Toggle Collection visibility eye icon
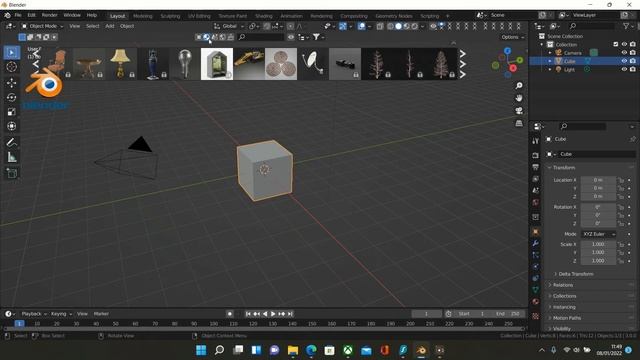 (624, 44)
